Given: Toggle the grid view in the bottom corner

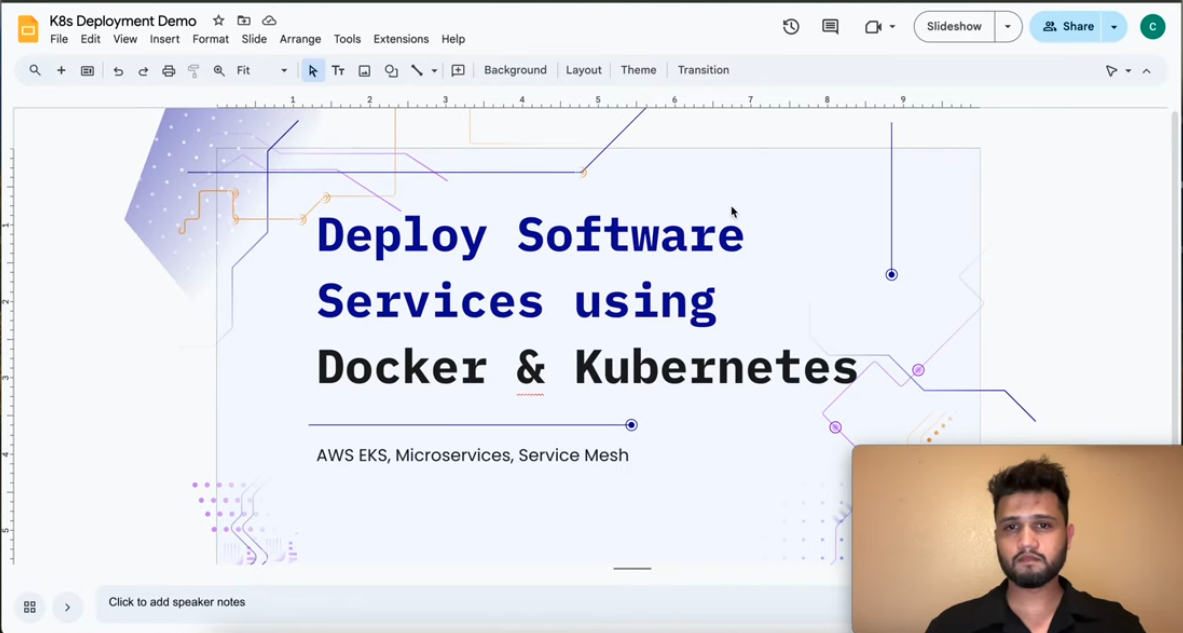Looking at the screenshot, I should [29, 607].
